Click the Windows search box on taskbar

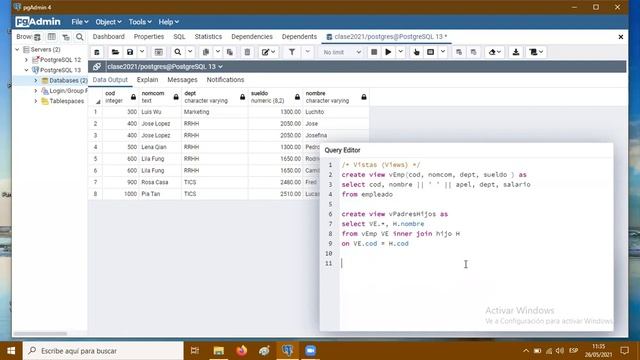103,351
